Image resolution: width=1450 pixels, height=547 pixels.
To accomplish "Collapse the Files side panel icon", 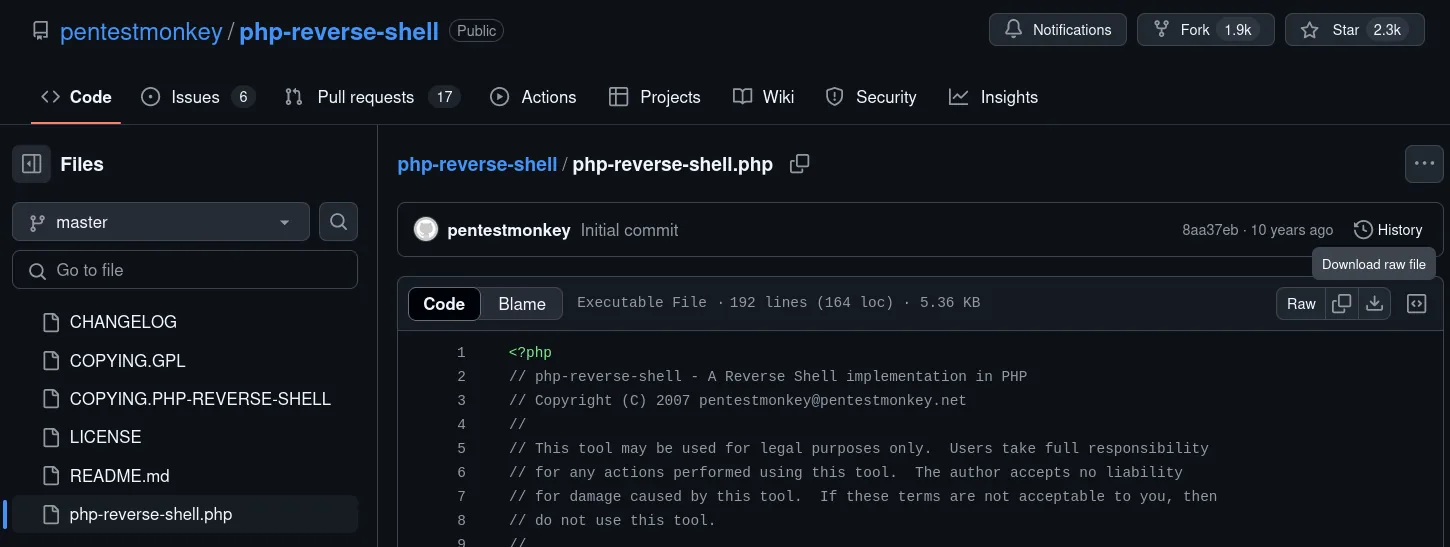I will [31, 164].
